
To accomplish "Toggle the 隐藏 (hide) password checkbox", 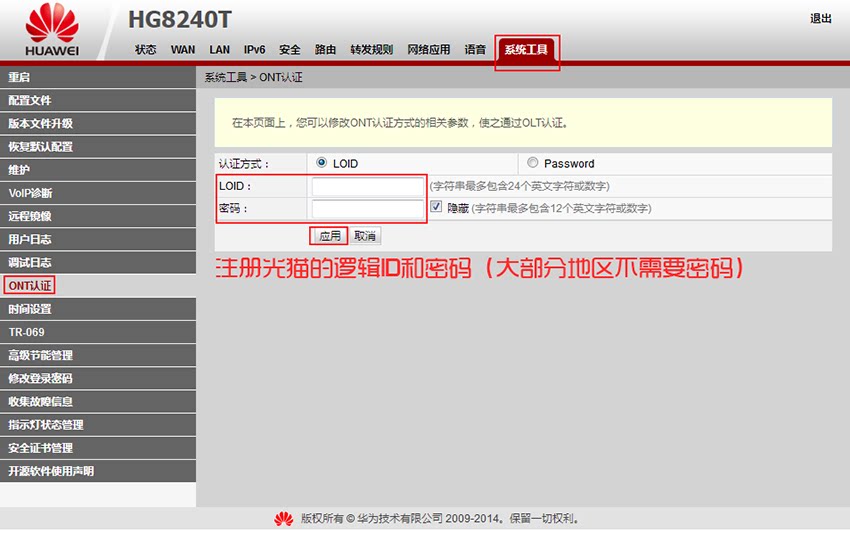I will pyautogui.click(x=436, y=207).
